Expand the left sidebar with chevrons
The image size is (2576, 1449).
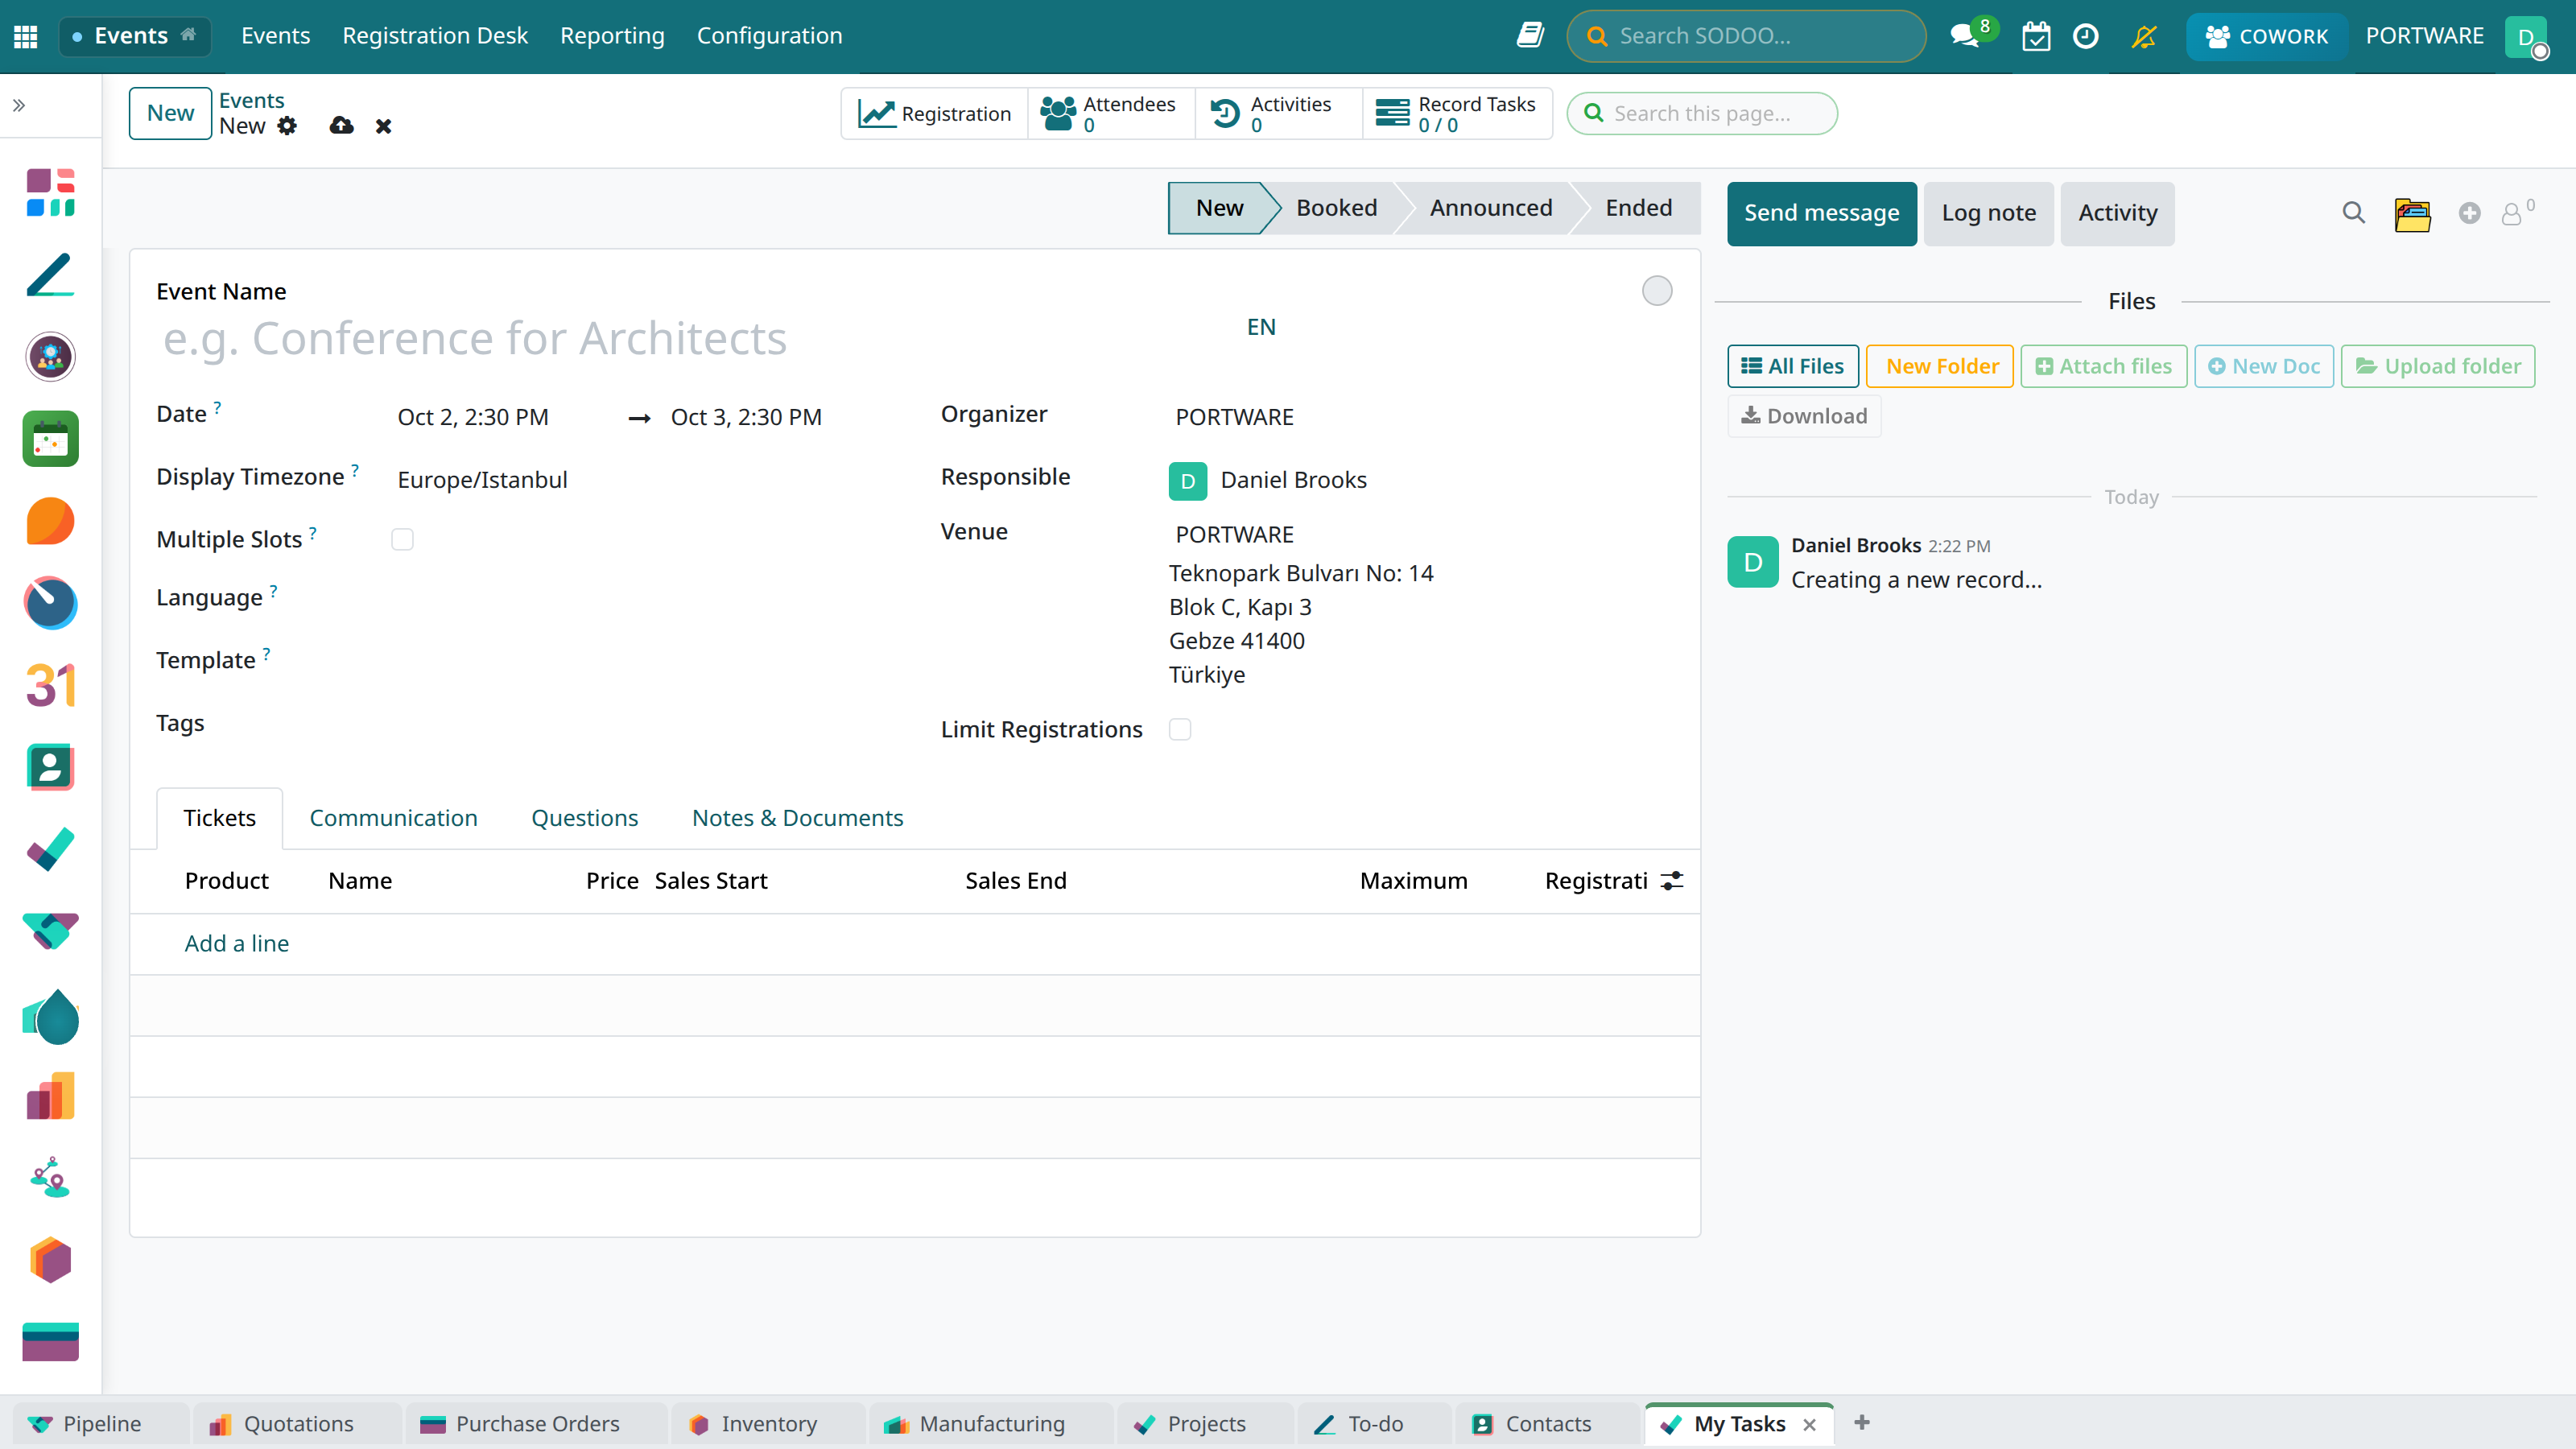[x=19, y=105]
